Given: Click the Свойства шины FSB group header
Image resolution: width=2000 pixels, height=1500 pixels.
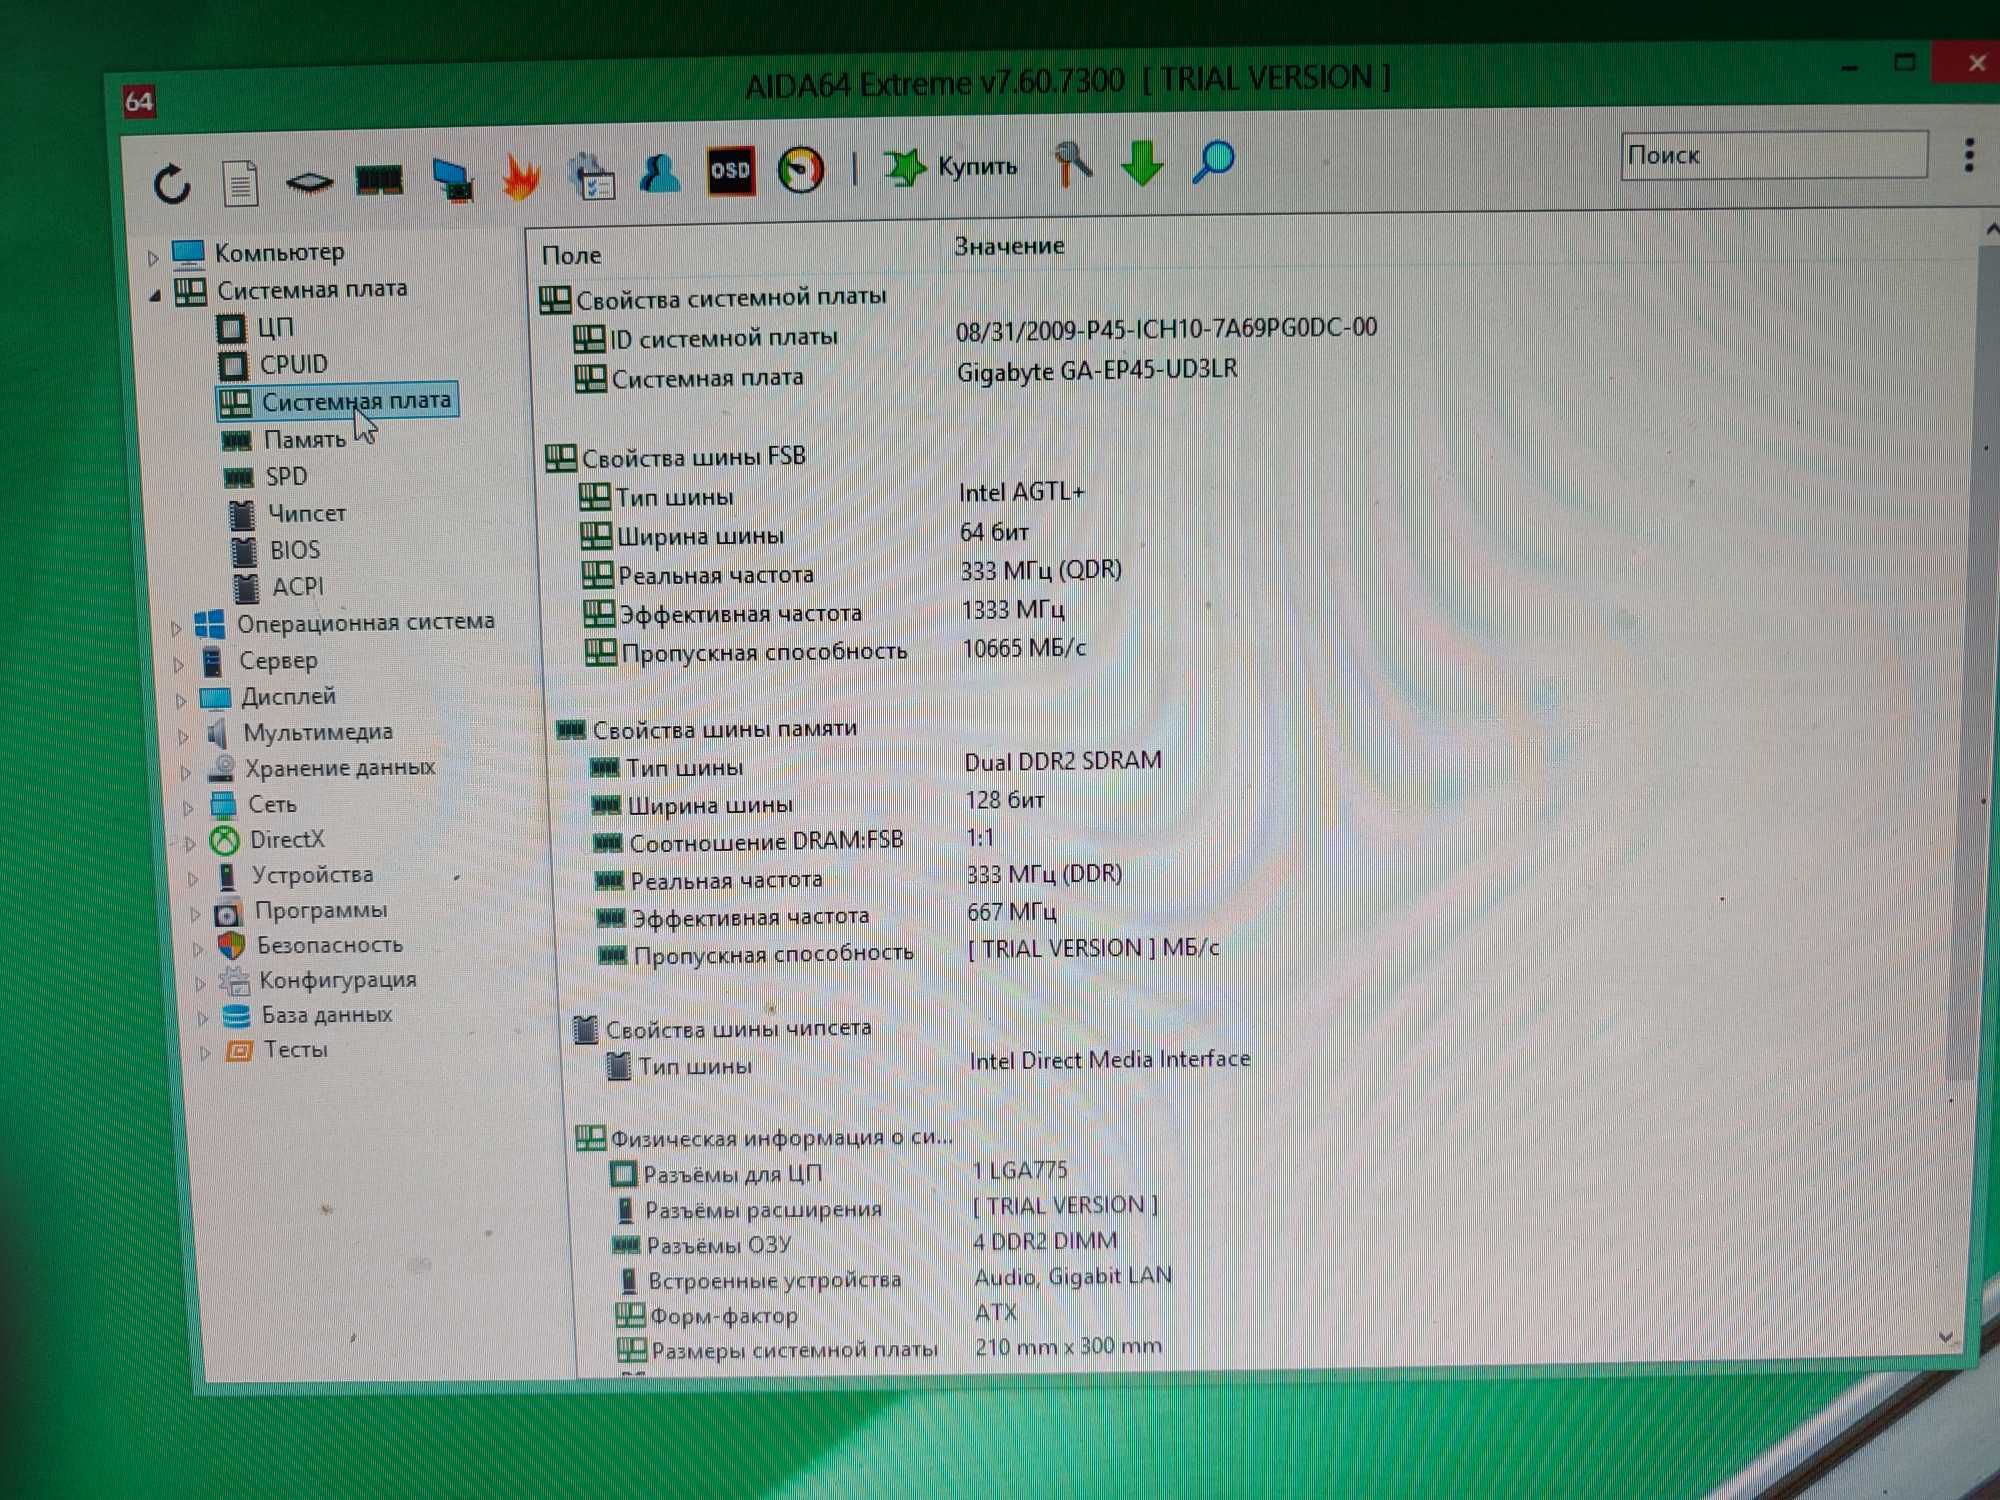Looking at the screenshot, I should point(676,457).
